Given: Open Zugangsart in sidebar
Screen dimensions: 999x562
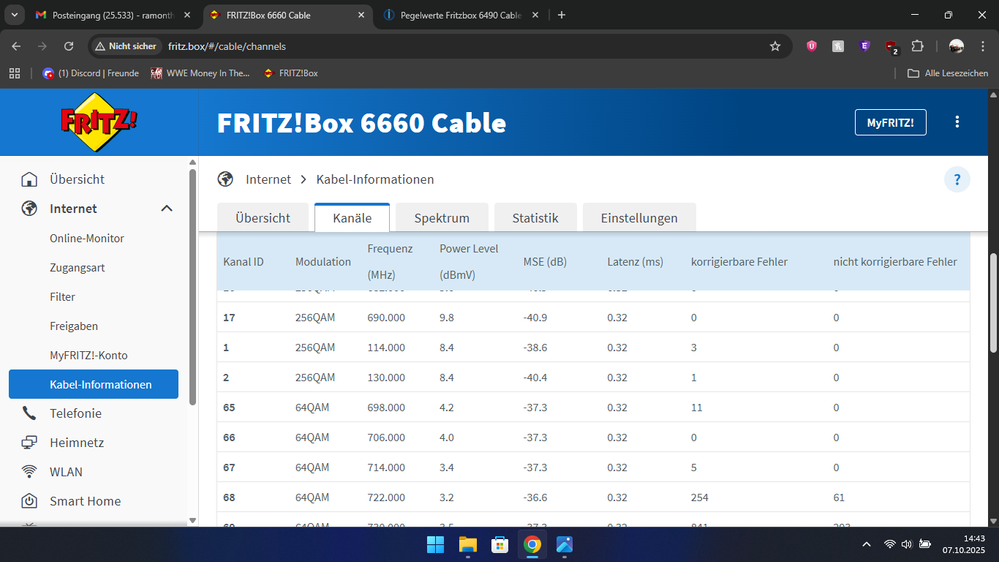Looking at the screenshot, I should tap(77, 268).
